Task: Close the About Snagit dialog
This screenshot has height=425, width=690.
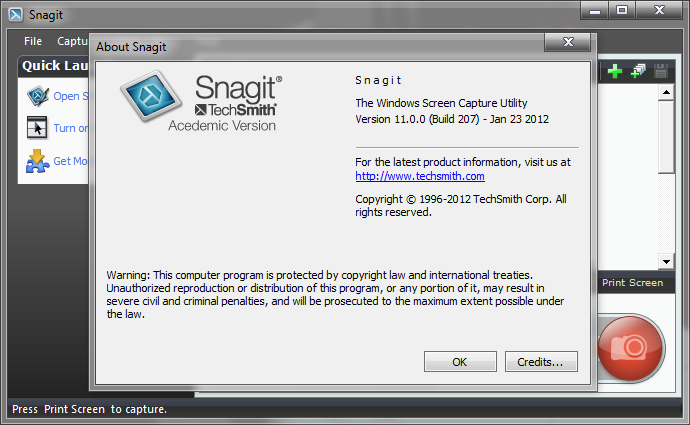Action: 568,42
